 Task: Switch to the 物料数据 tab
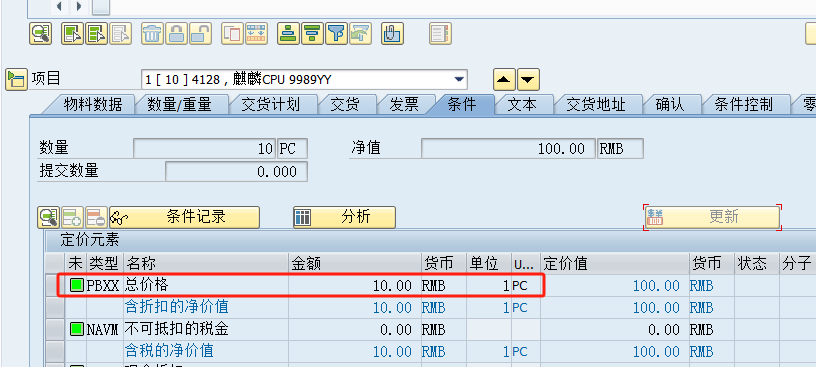pos(93,105)
